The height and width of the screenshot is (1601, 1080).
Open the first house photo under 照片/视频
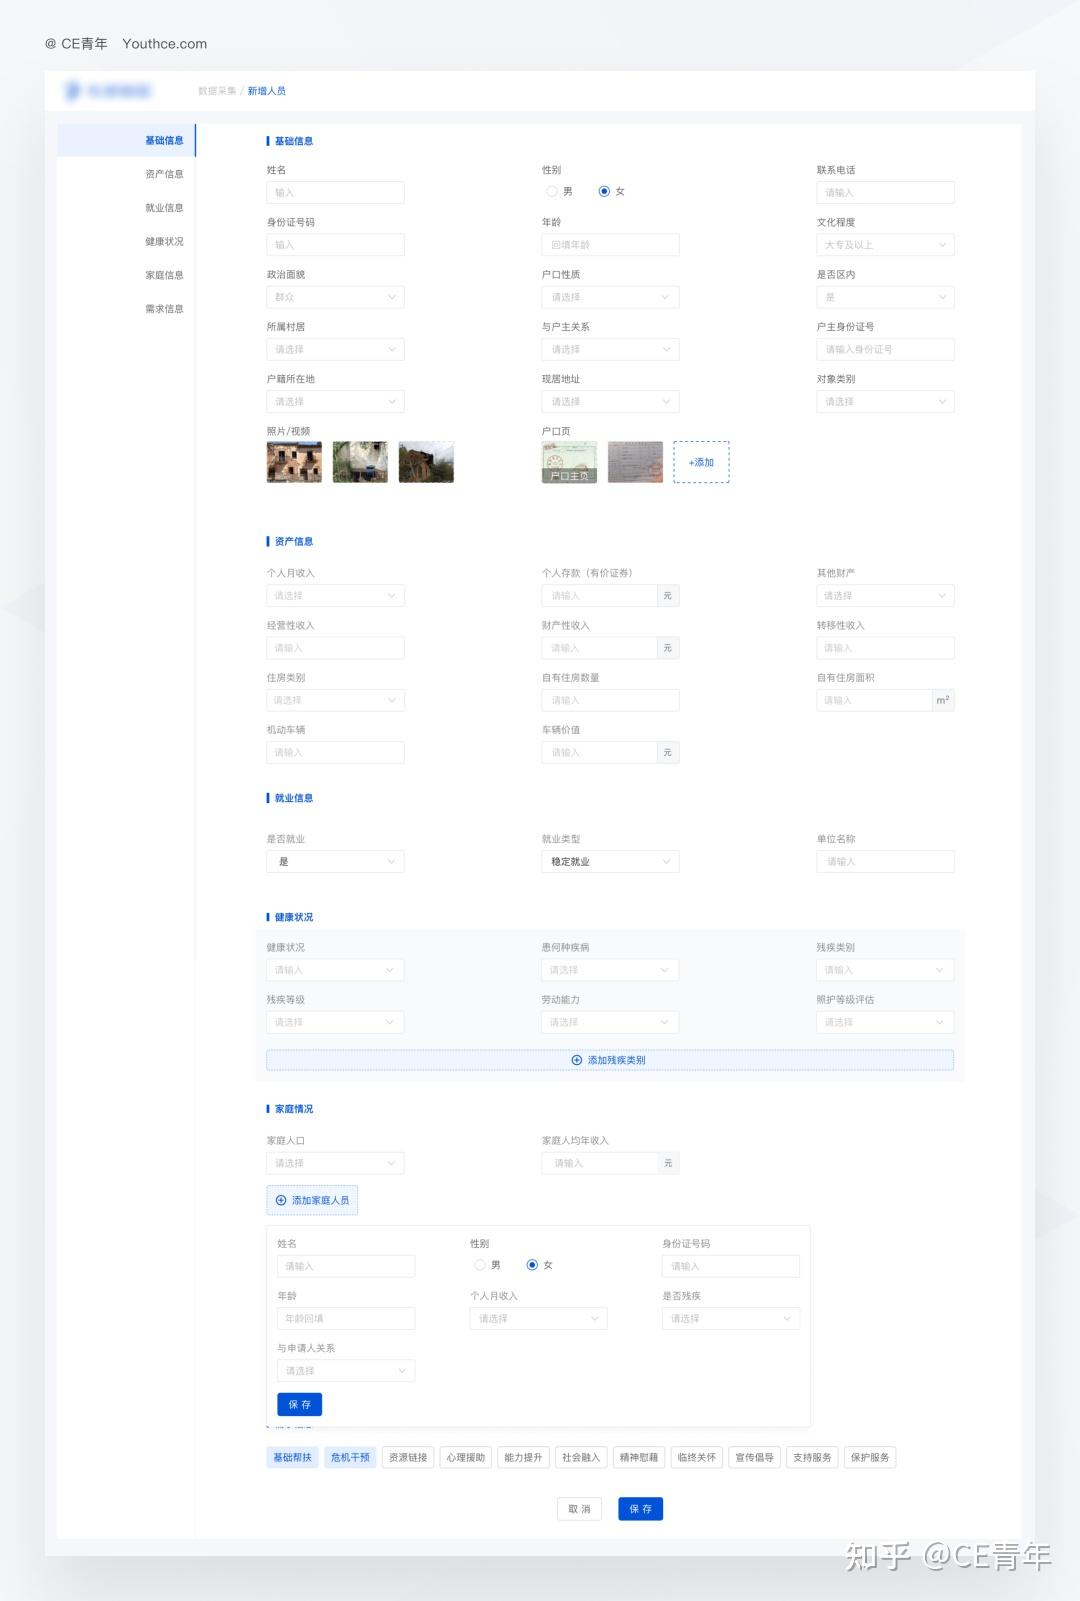(x=294, y=462)
